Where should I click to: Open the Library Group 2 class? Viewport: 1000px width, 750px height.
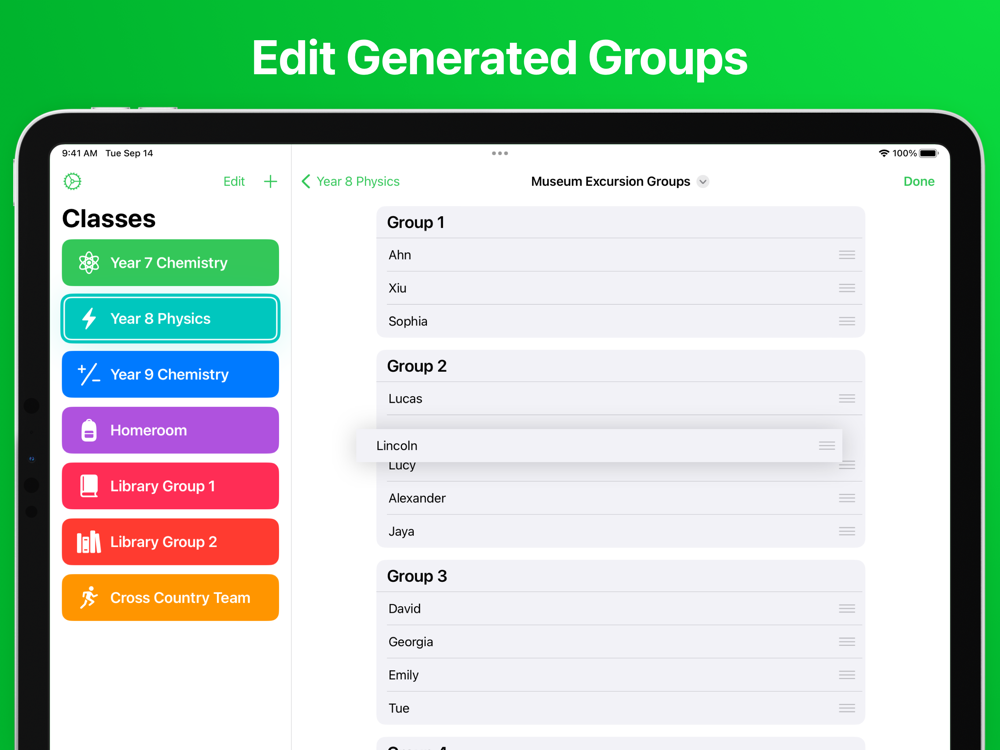pyautogui.click(x=170, y=542)
